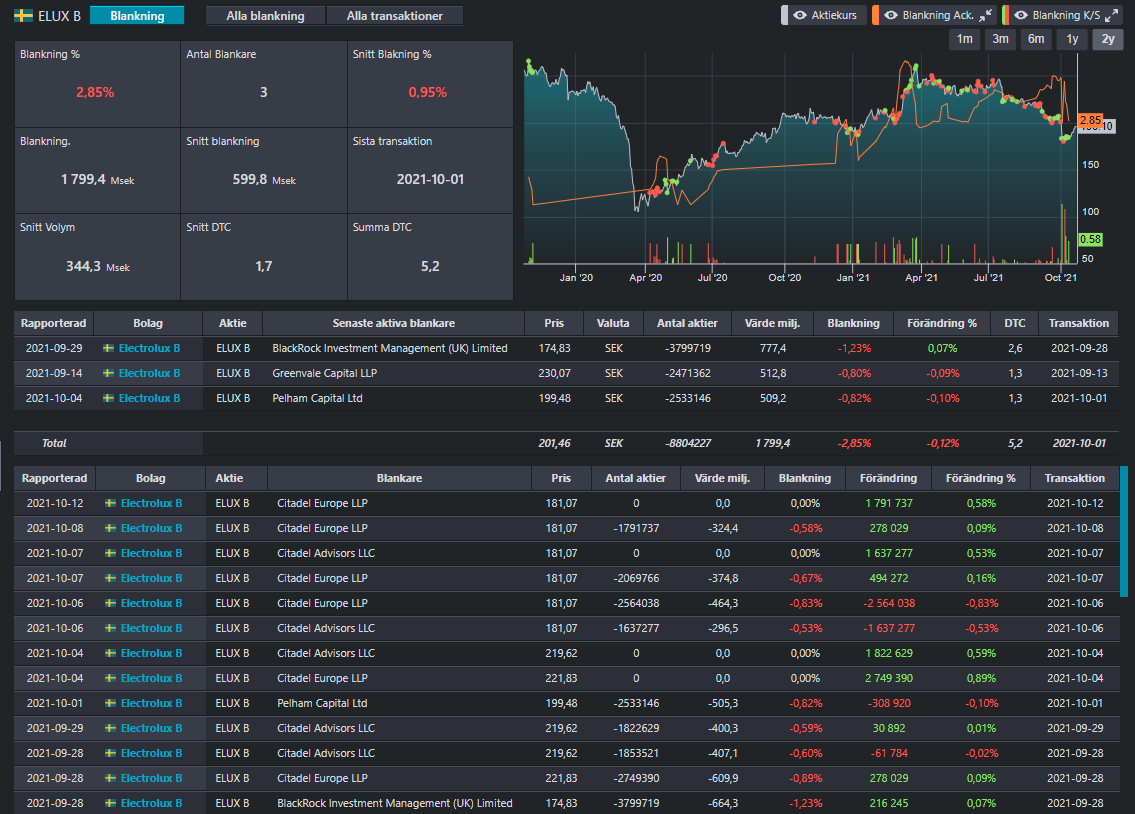Image resolution: width=1135 pixels, height=814 pixels.
Task: Select the Antal Blankare tile showing 3
Action: 263,84
